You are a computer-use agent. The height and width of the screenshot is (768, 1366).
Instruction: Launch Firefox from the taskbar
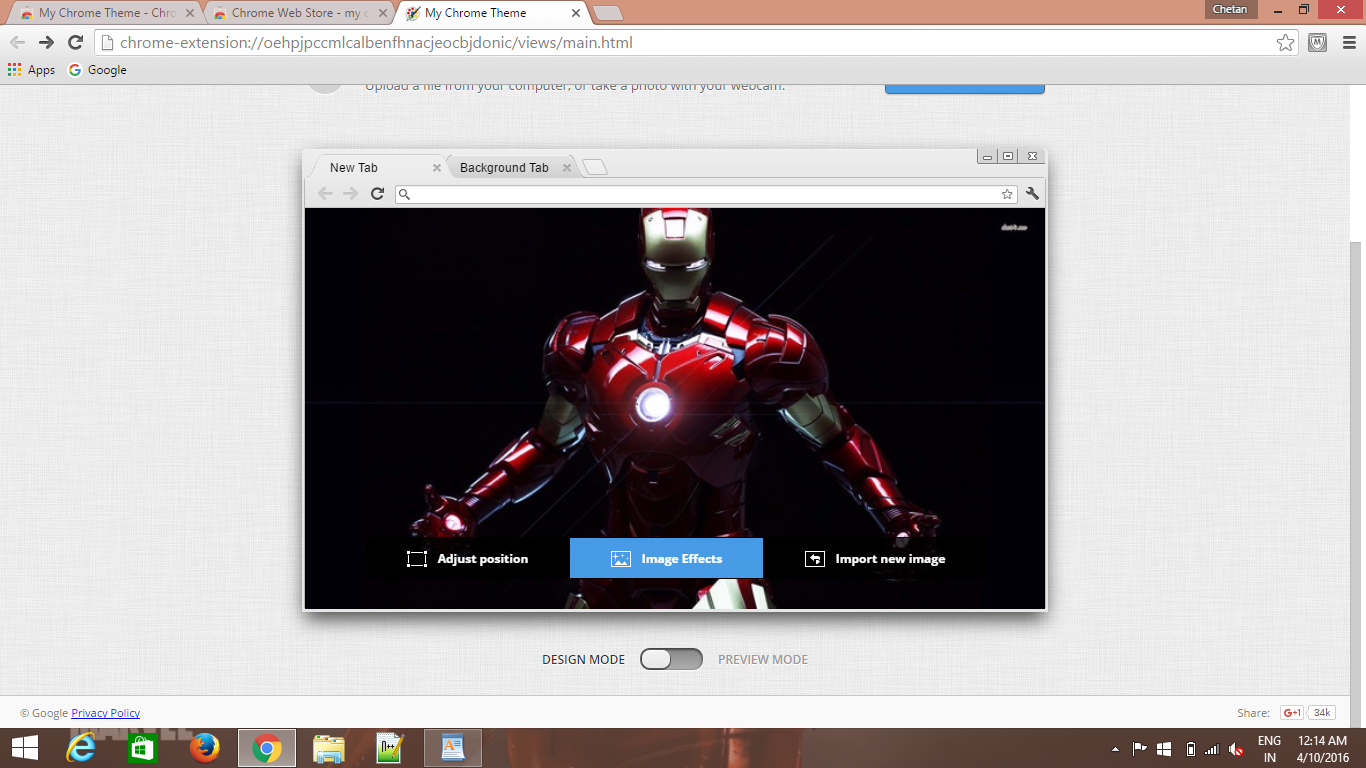point(205,748)
